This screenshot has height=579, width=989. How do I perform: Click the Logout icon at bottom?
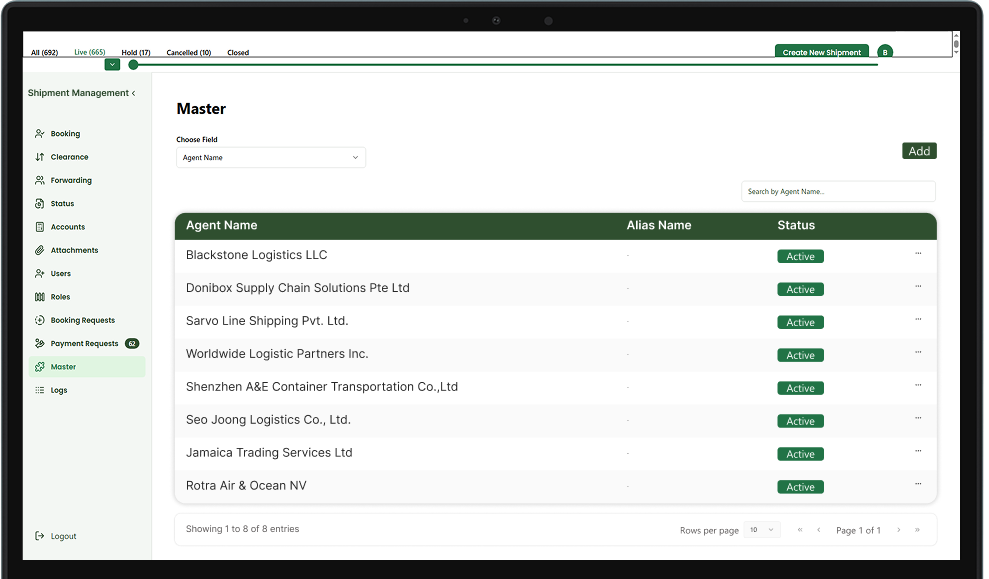[40, 536]
